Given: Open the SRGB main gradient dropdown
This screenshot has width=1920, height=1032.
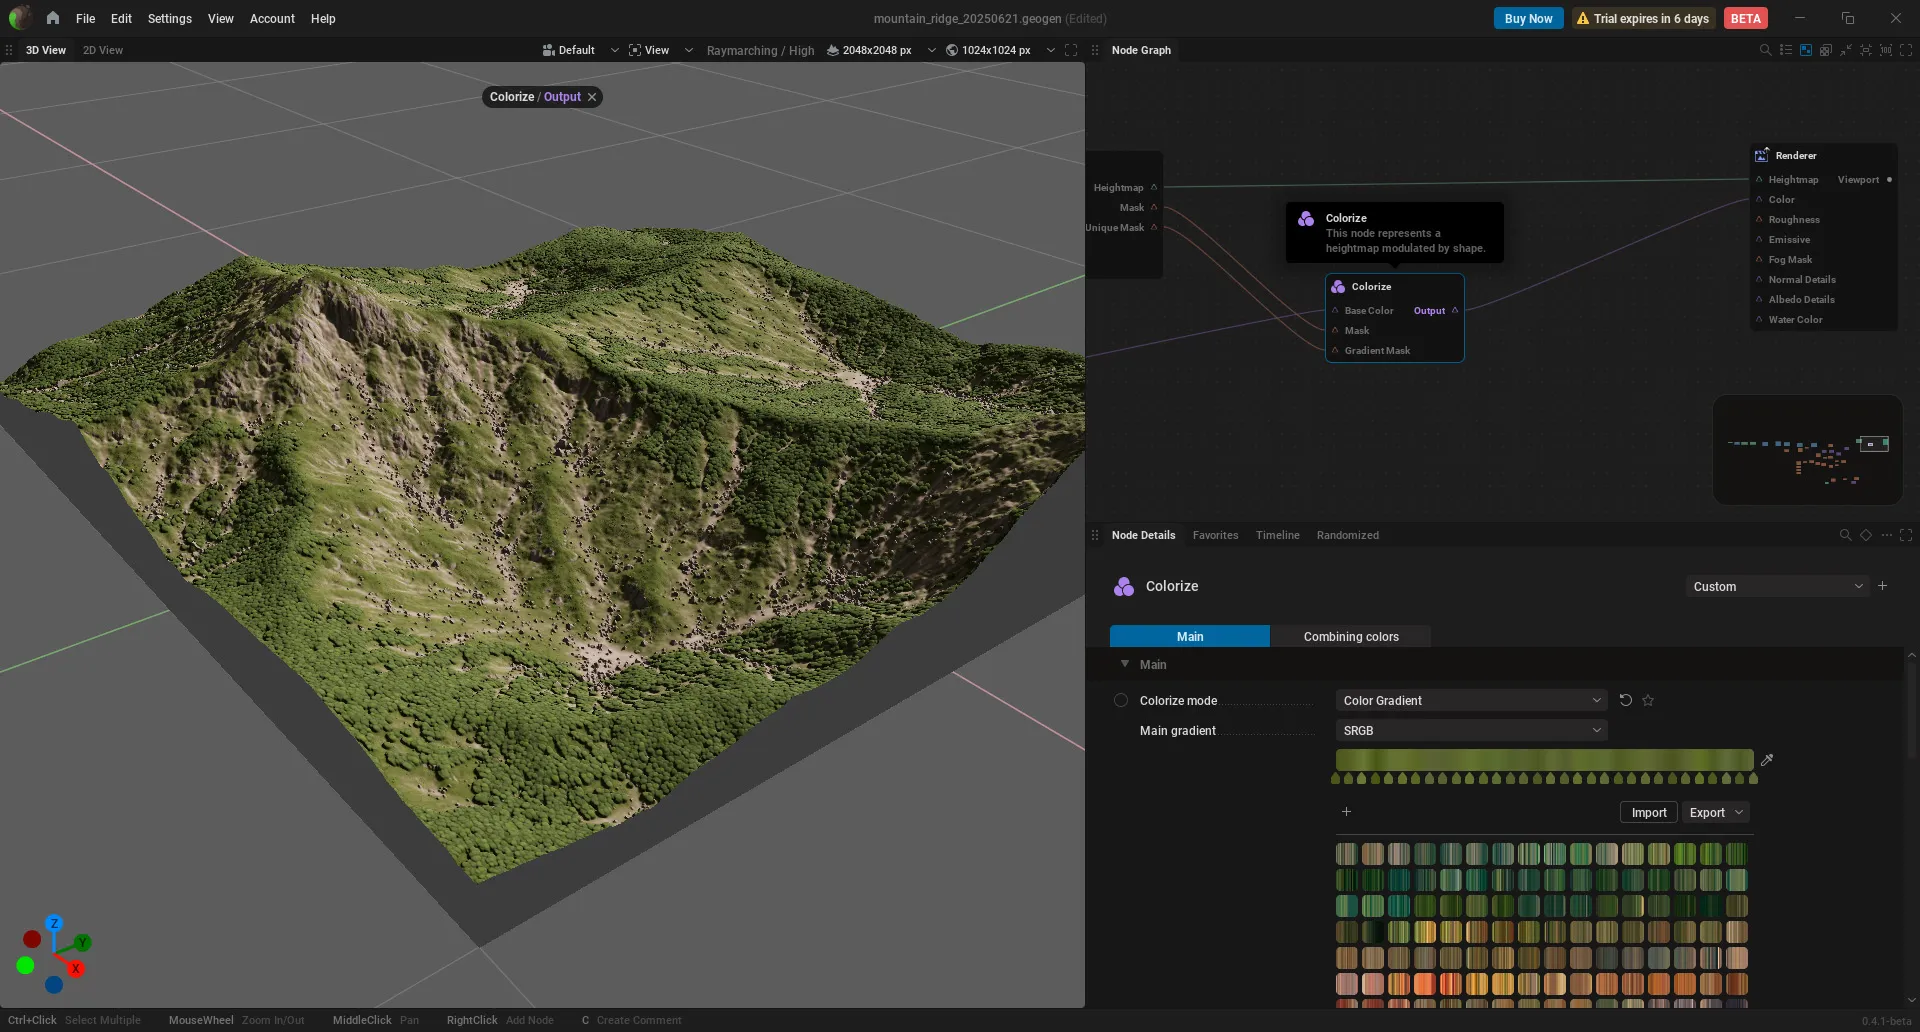Looking at the screenshot, I should point(1471,730).
